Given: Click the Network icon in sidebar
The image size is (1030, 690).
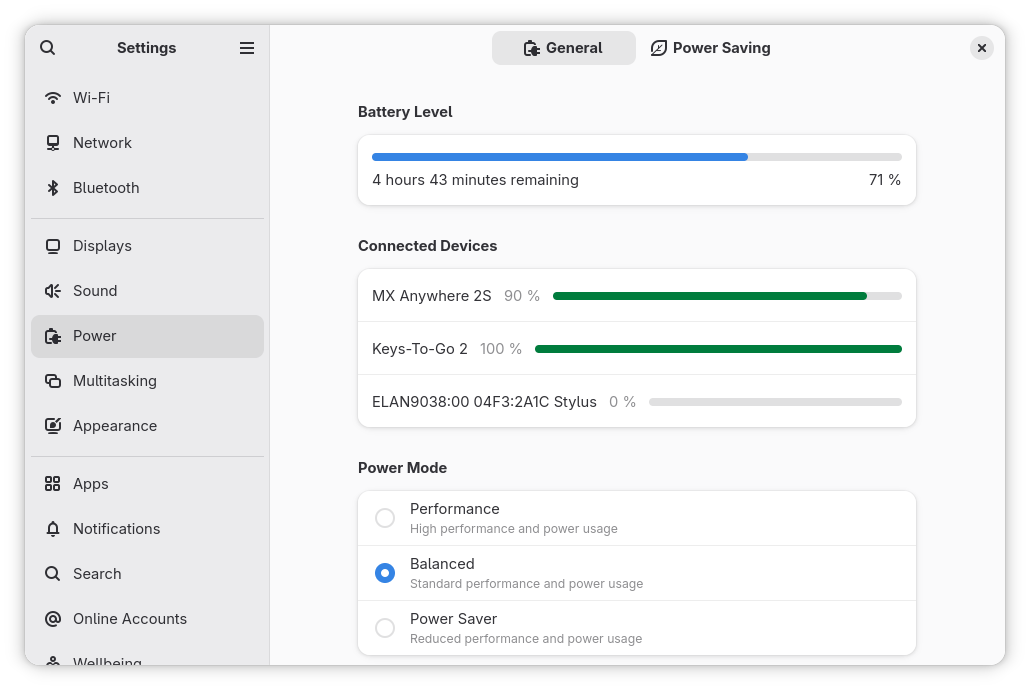Looking at the screenshot, I should pyautogui.click(x=53, y=143).
